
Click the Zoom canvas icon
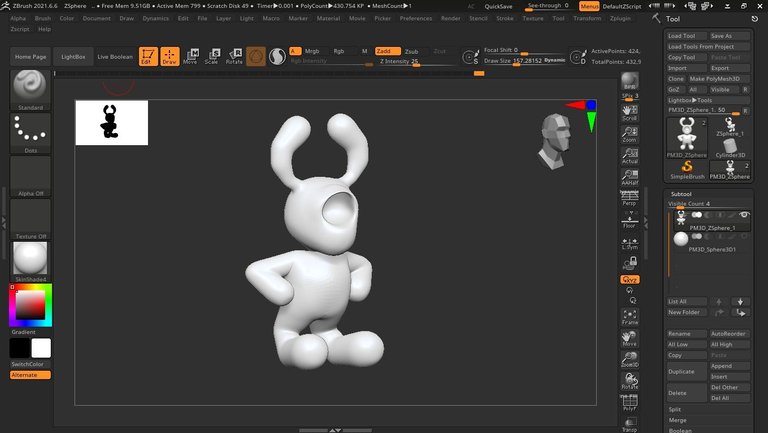(629, 134)
